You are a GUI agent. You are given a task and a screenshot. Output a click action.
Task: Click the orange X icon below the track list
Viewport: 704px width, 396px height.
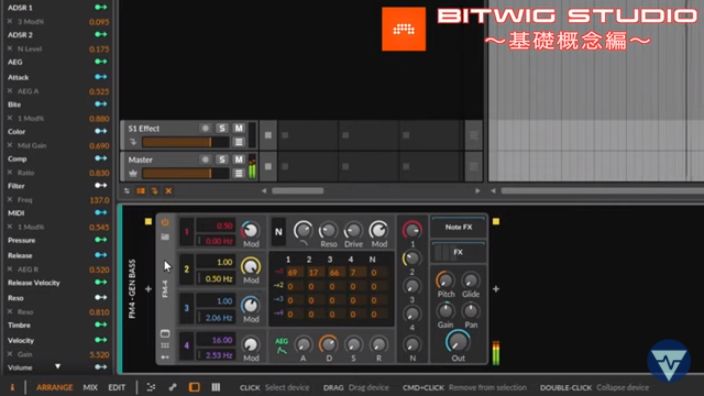click(168, 191)
